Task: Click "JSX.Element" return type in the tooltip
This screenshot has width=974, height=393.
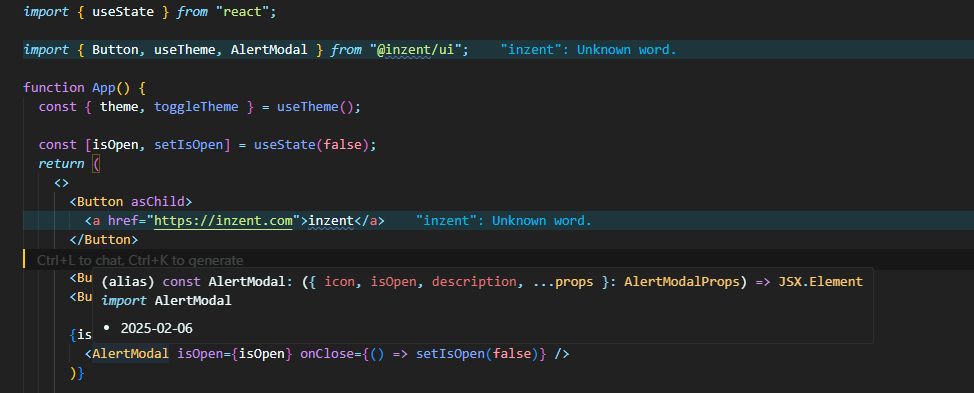Action: pos(821,282)
